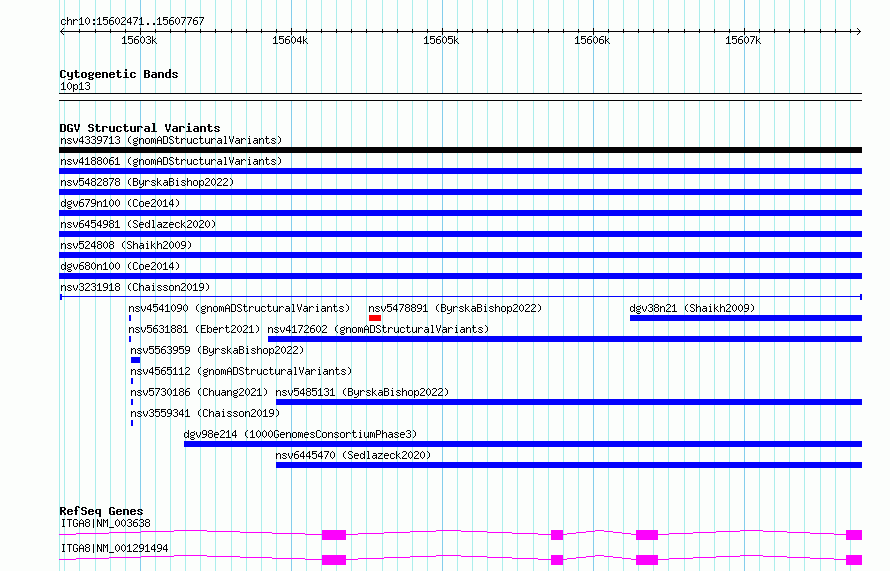Click the widest pink exon of ITGA8|NM_003638
The height and width of the screenshot is (571, 890).
pos(334,535)
